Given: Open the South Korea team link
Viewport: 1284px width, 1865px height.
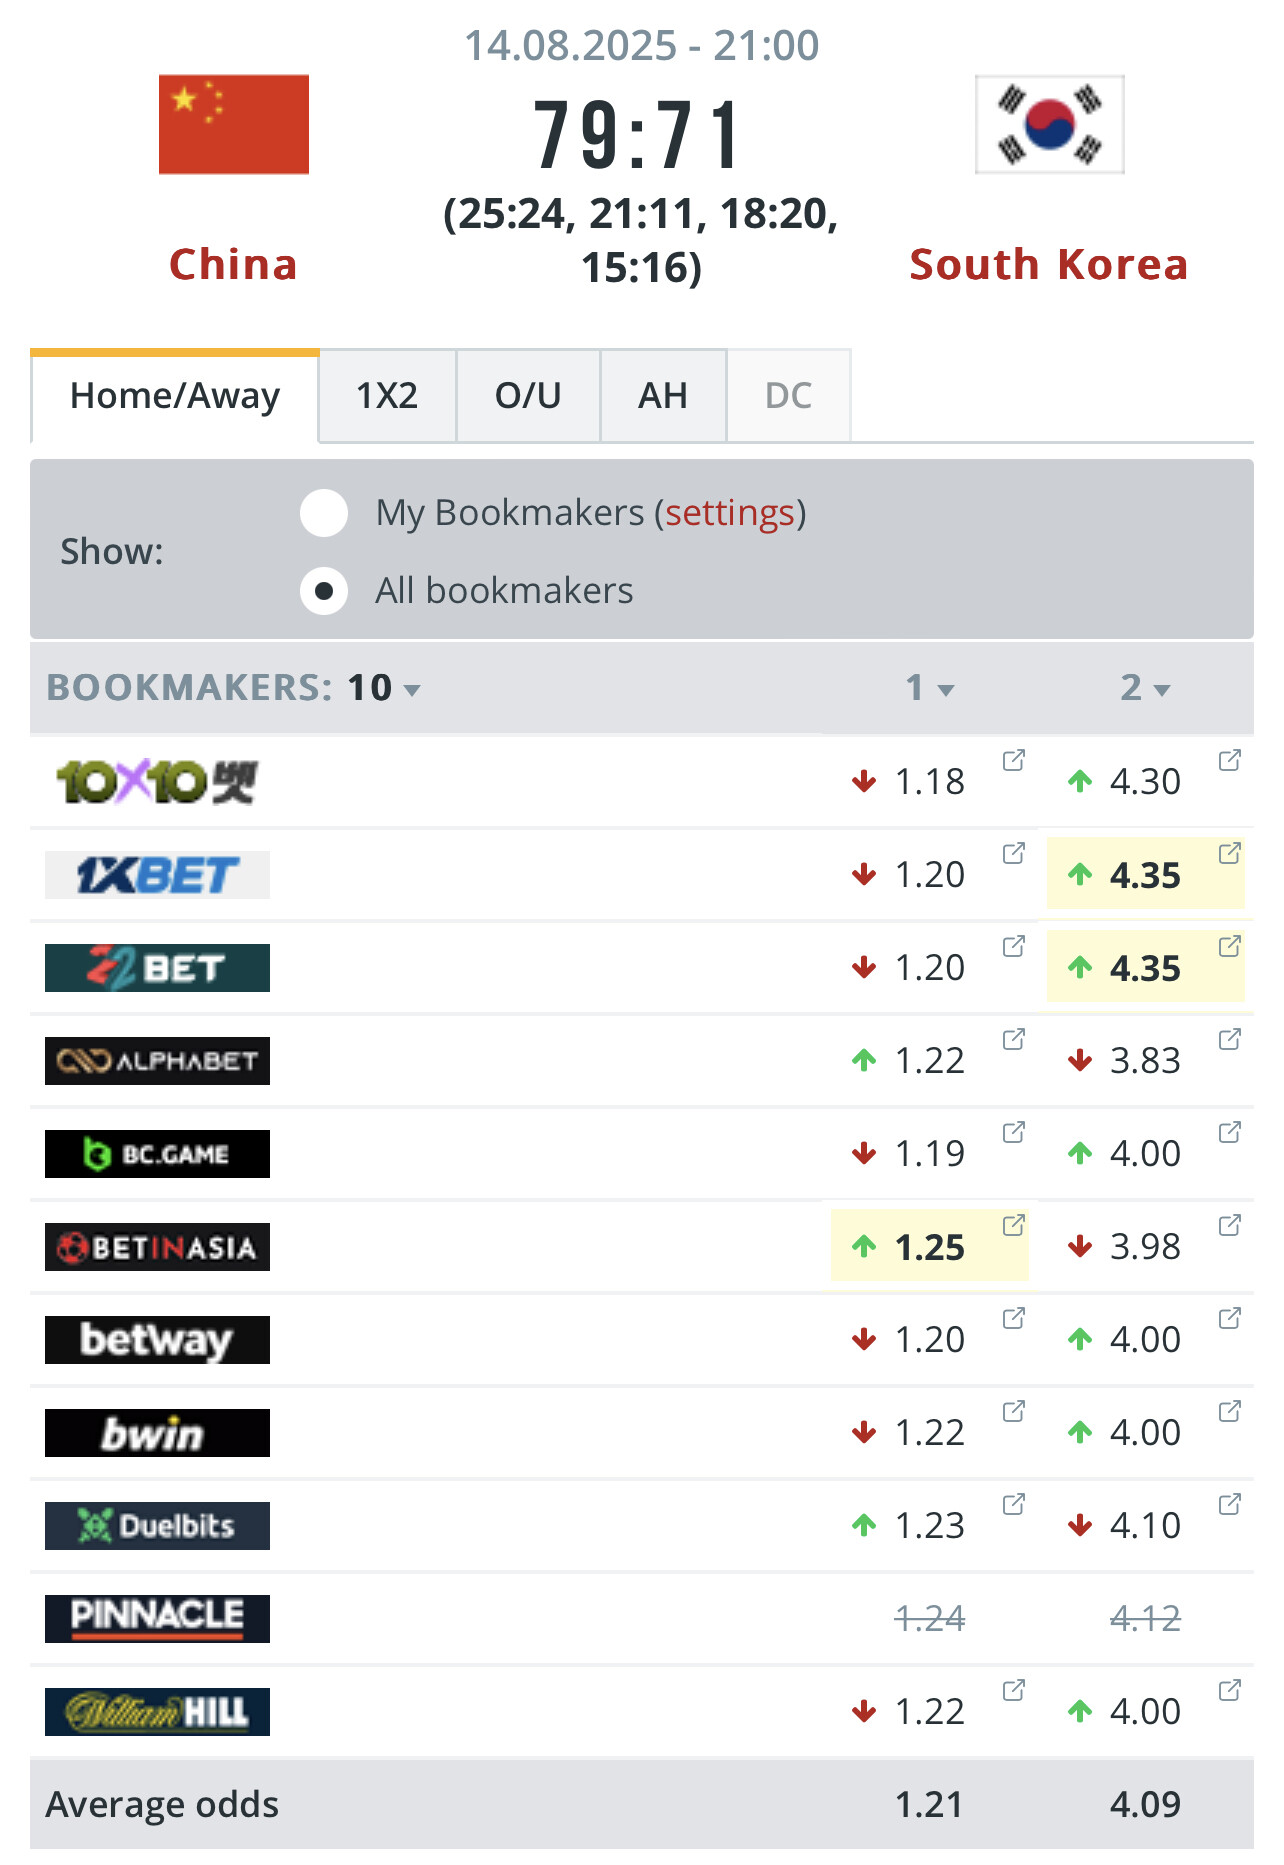Looking at the screenshot, I should point(1048,265).
